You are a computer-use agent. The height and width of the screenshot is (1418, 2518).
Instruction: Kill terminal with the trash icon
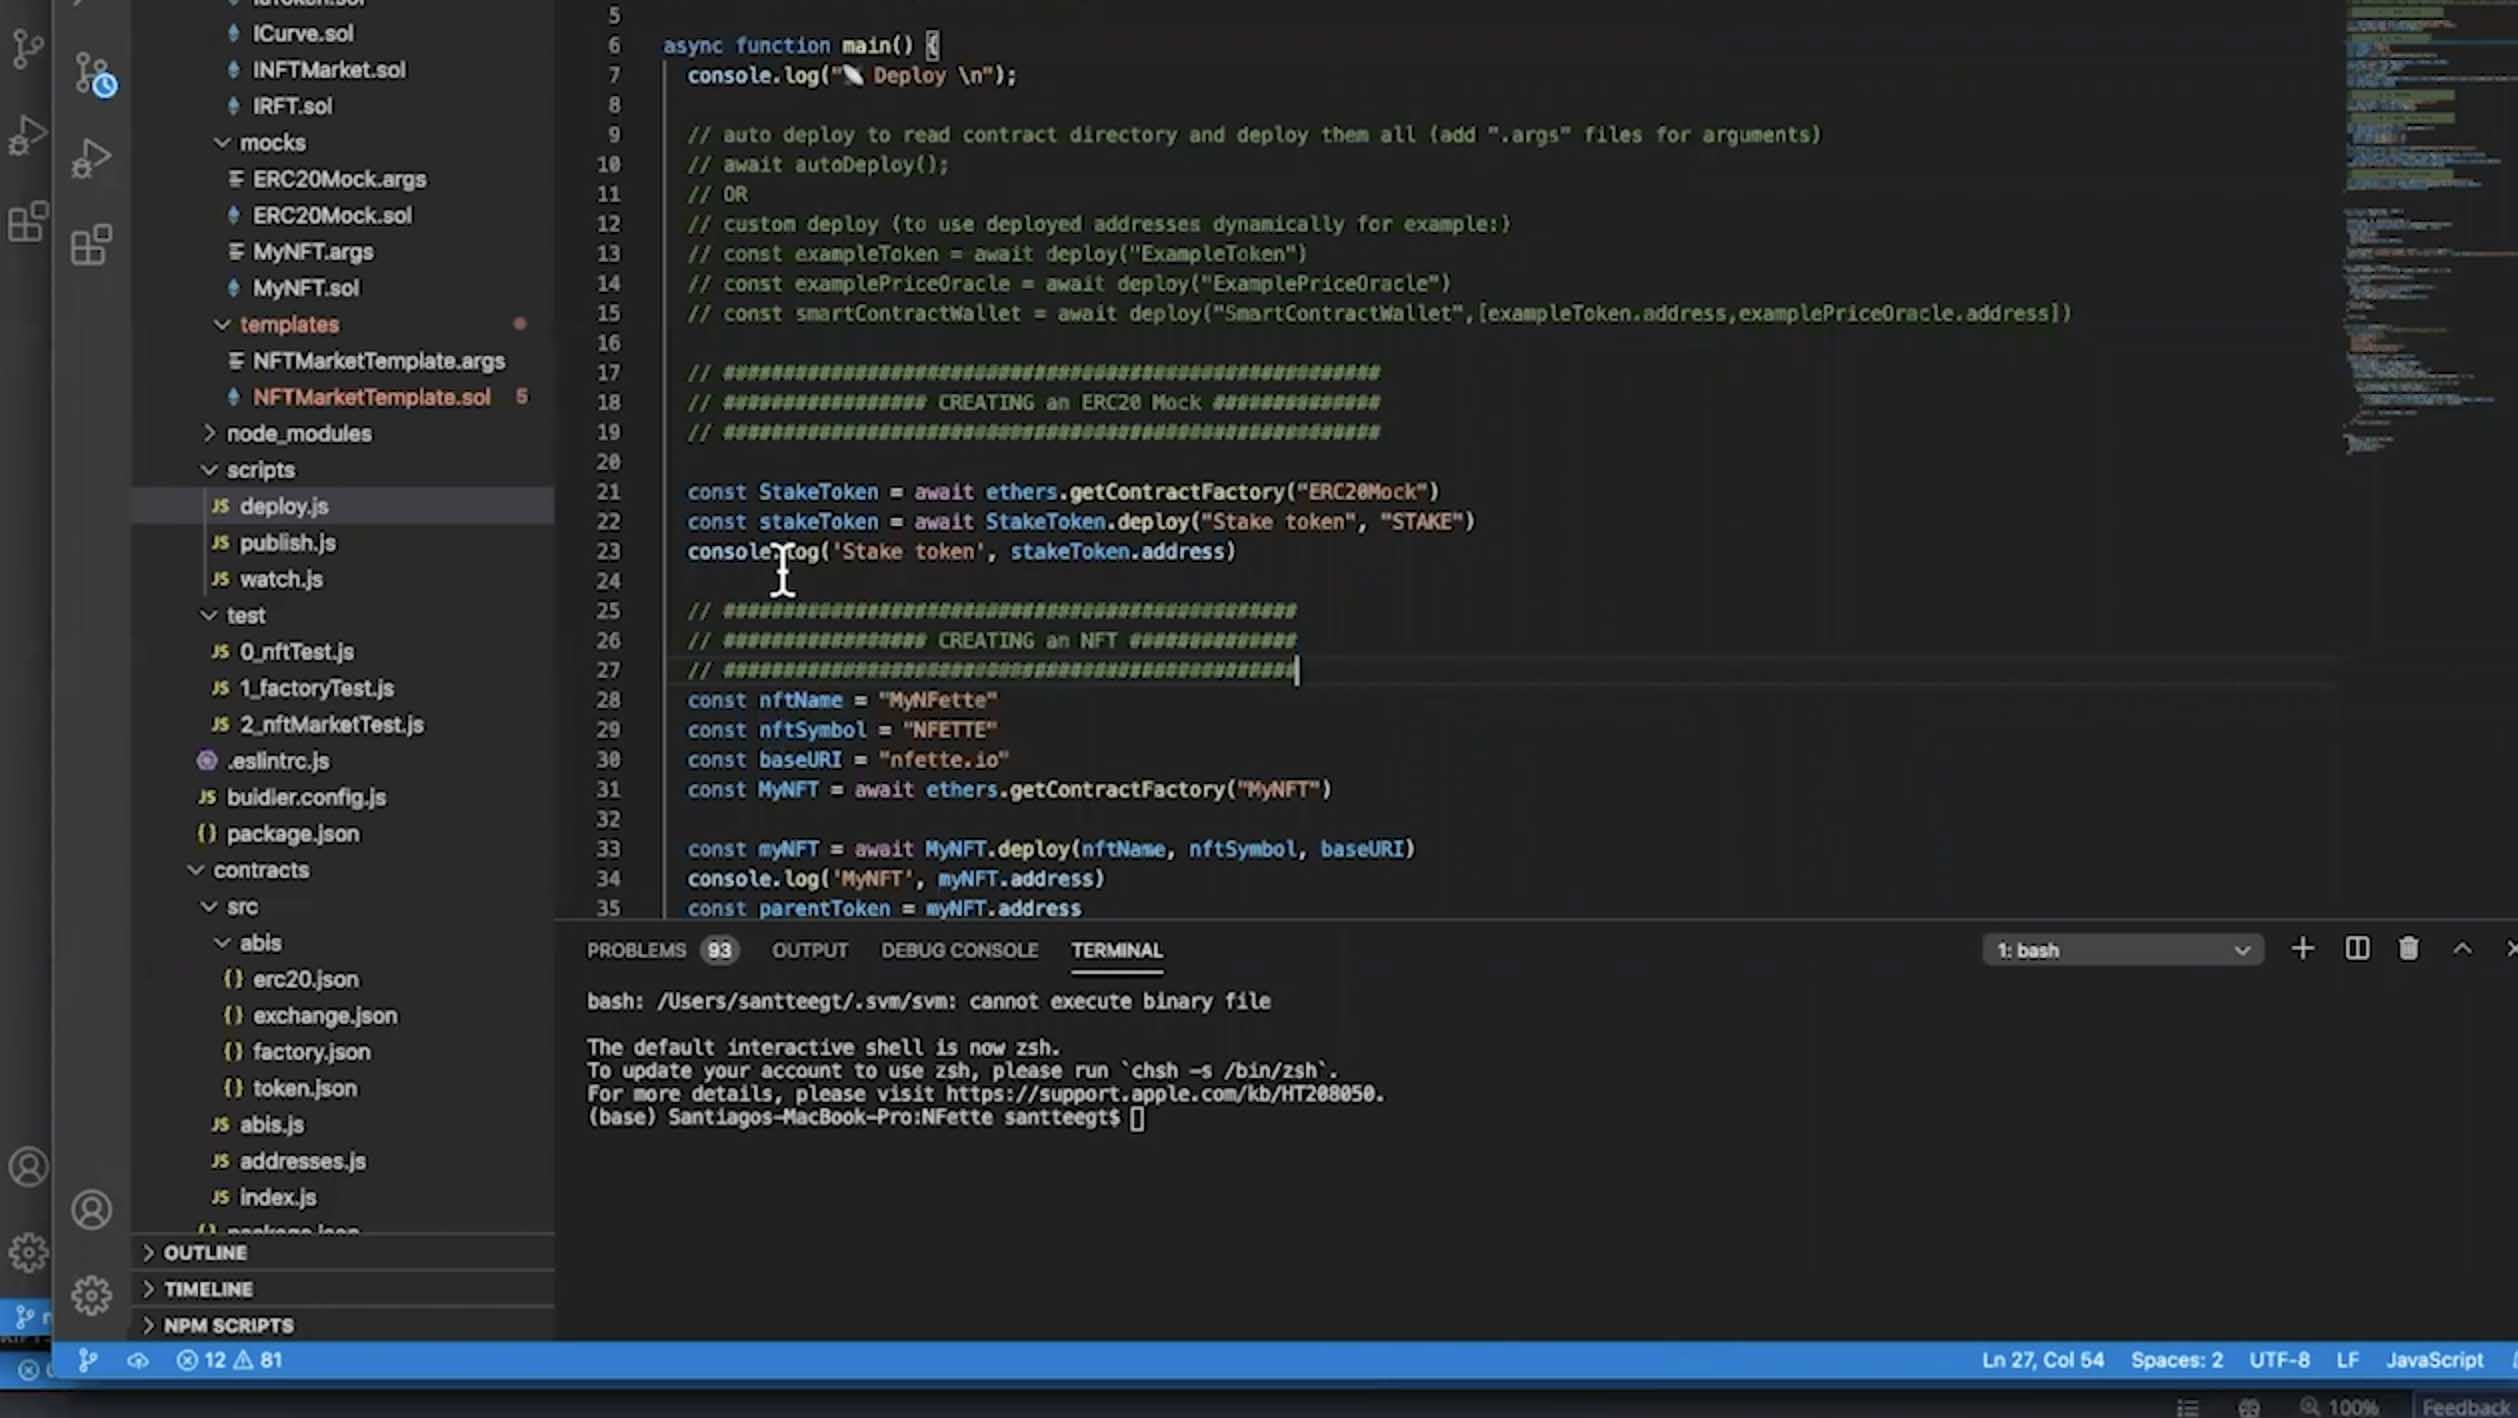point(2408,949)
